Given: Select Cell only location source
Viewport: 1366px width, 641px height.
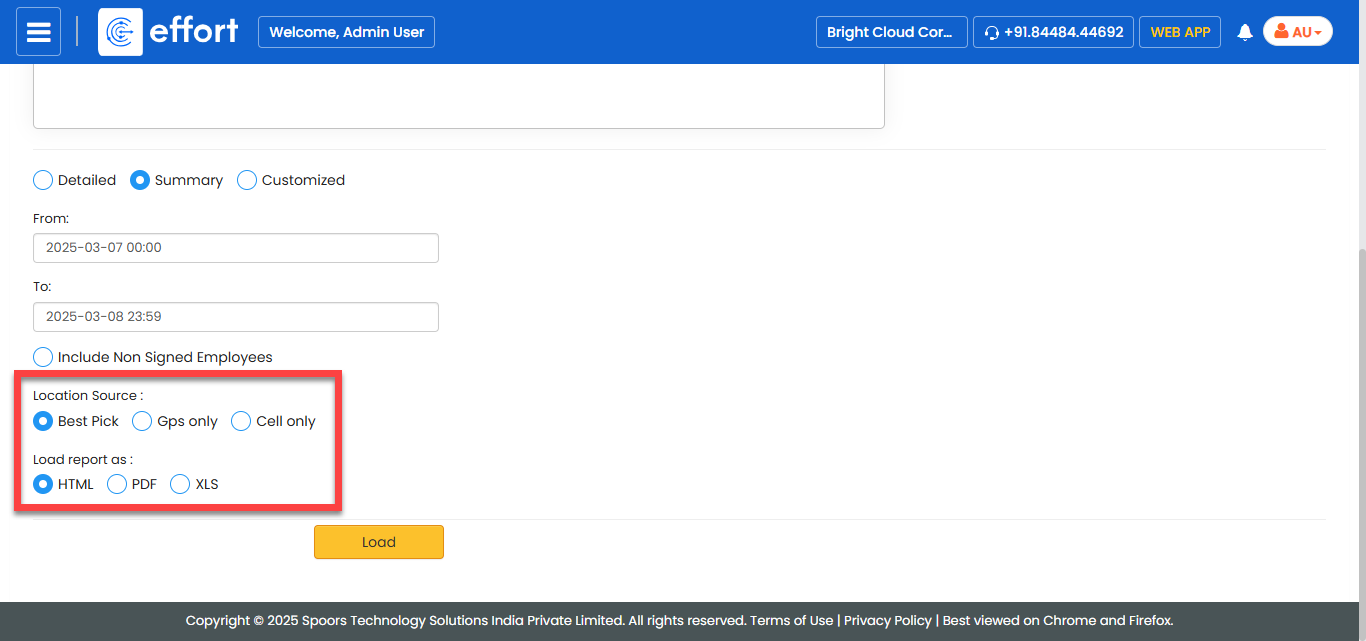Looking at the screenshot, I should click(x=241, y=421).
